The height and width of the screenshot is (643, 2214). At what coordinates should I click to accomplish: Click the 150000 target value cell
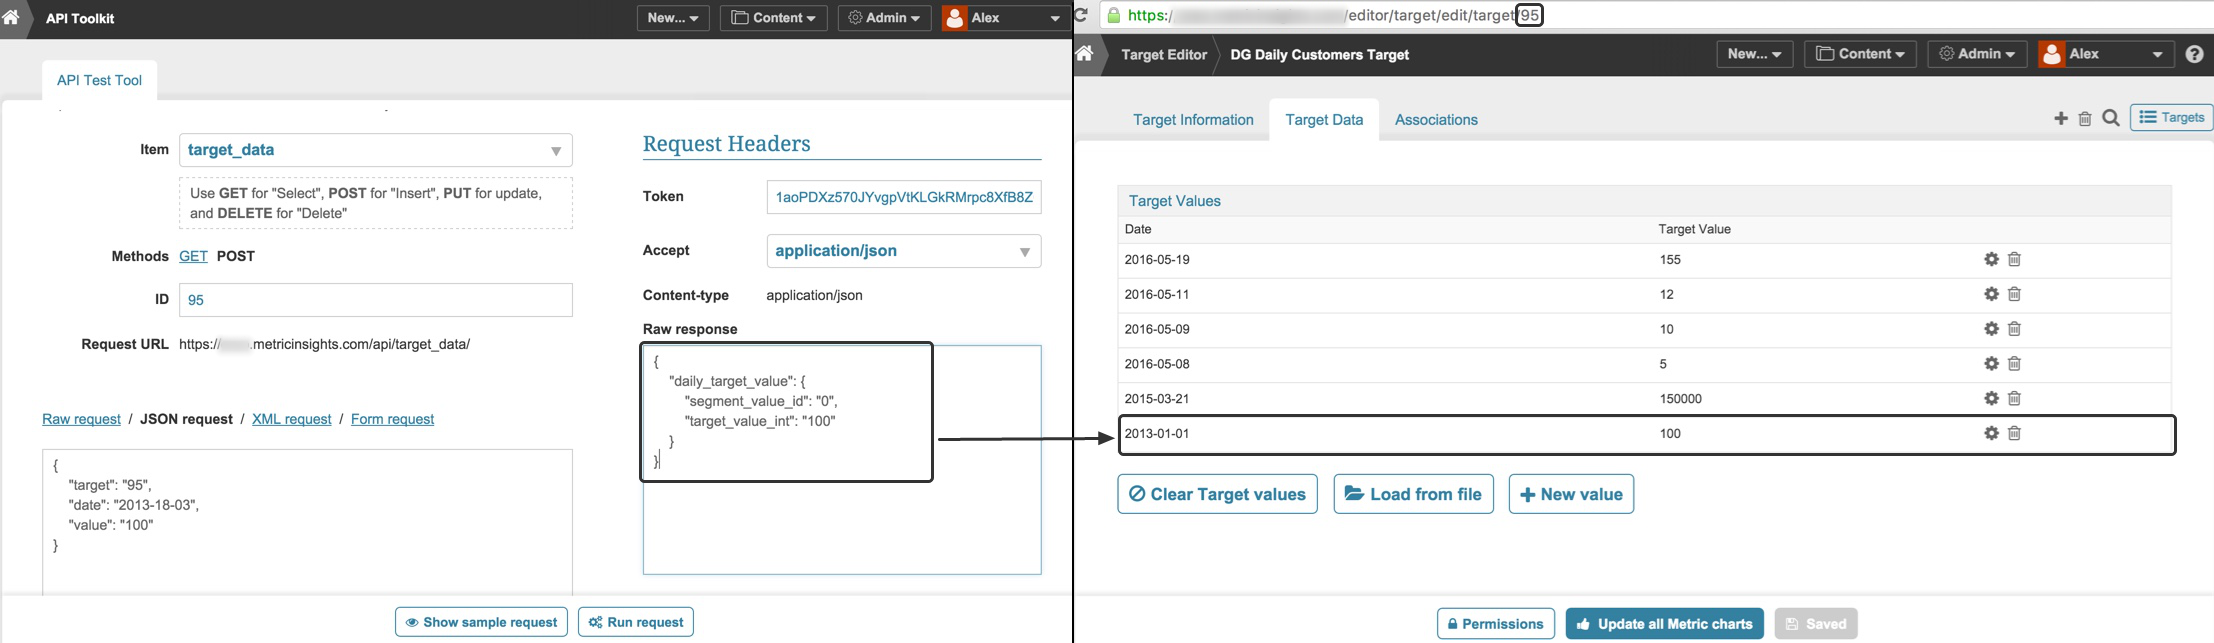pyautogui.click(x=1680, y=398)
